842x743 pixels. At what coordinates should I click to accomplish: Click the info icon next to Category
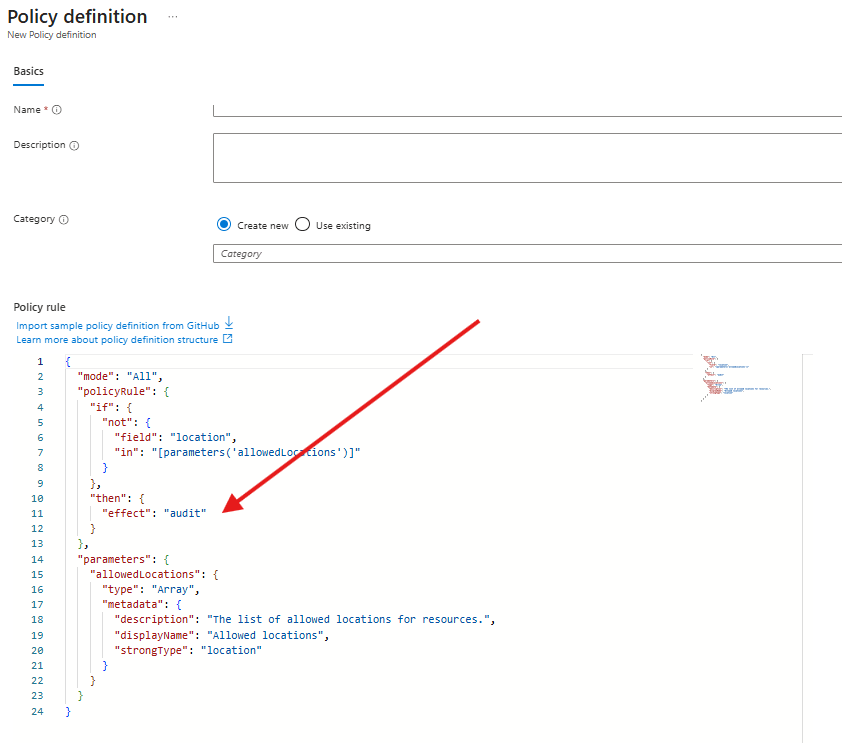click(64, 220)
